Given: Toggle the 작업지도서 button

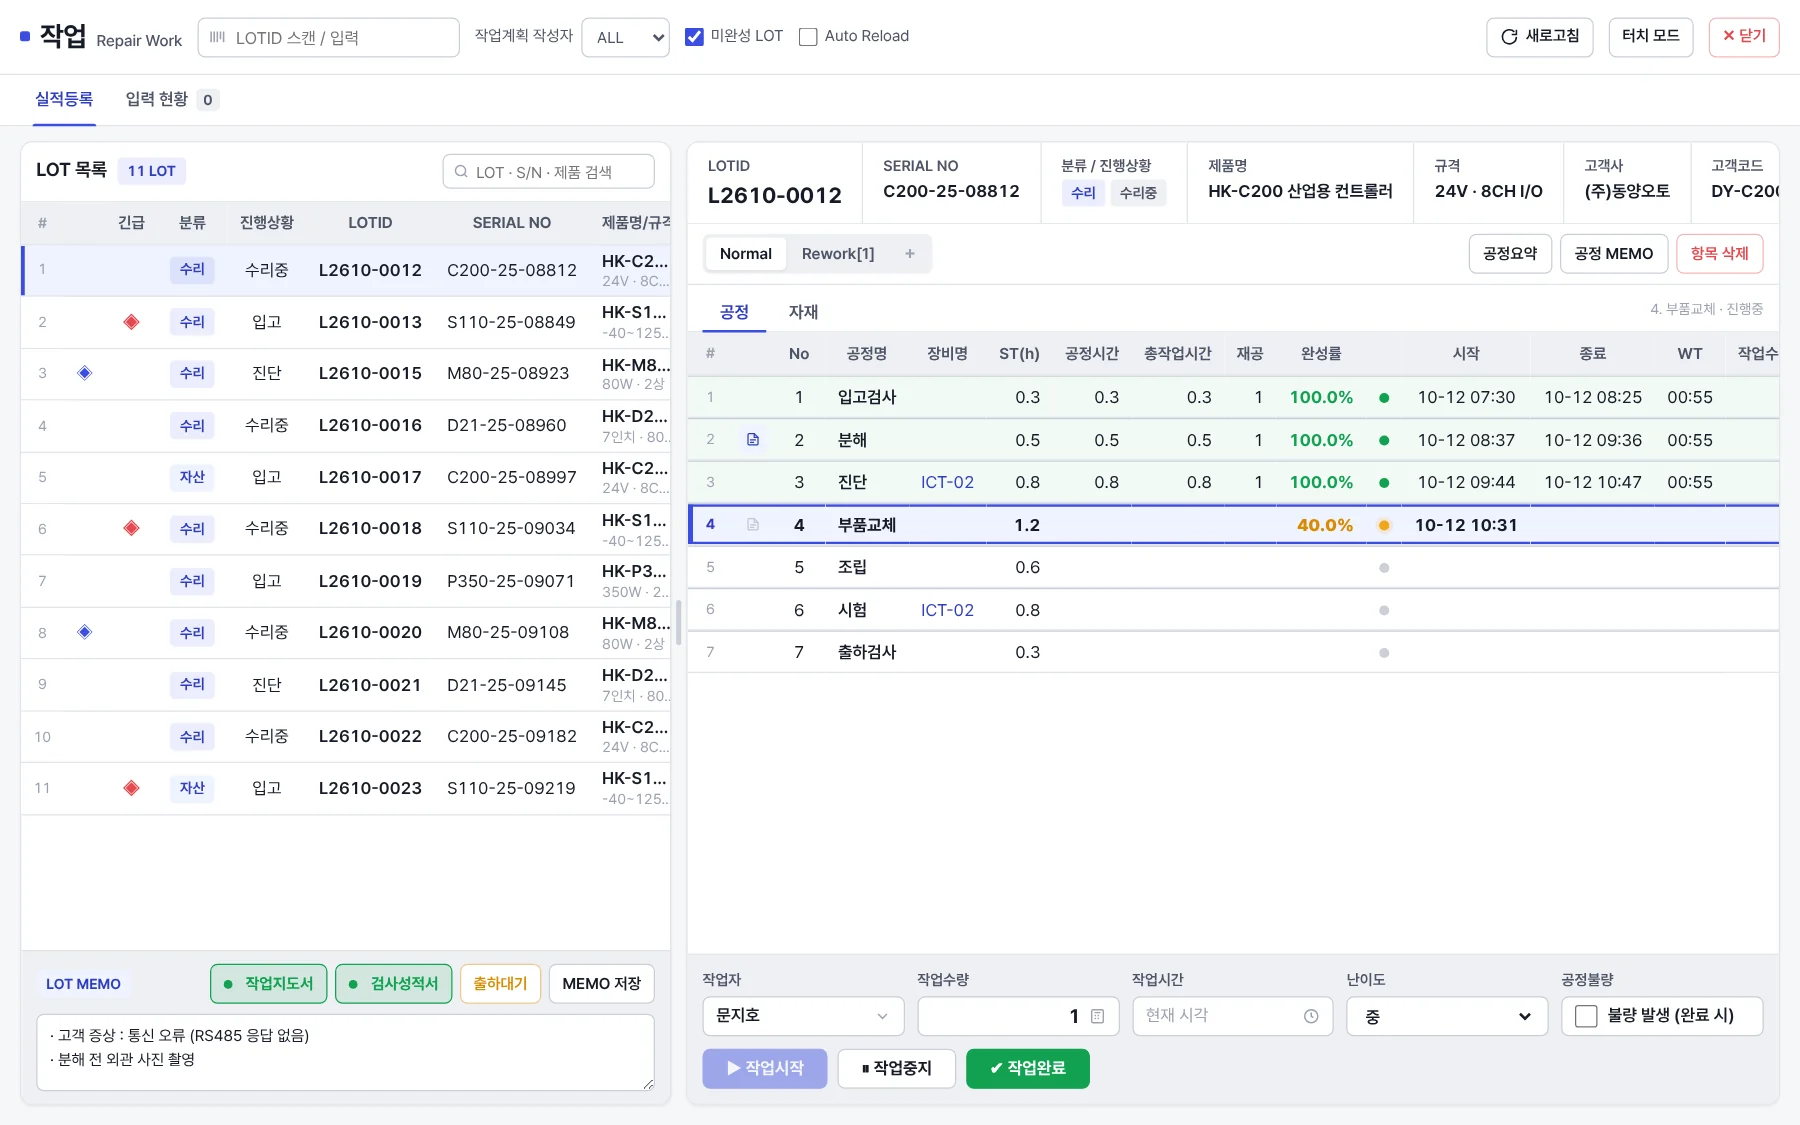Looking at the screenshot, I should coord(270,984).
